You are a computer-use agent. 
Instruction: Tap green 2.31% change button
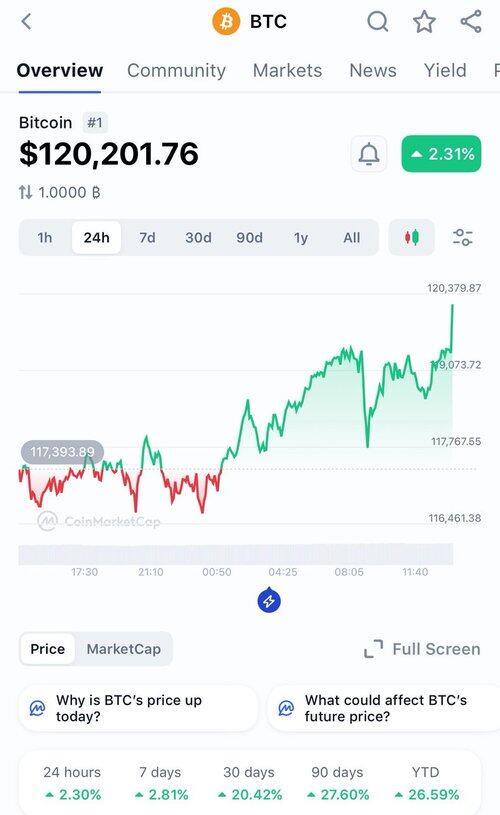[x=441, y=154]
